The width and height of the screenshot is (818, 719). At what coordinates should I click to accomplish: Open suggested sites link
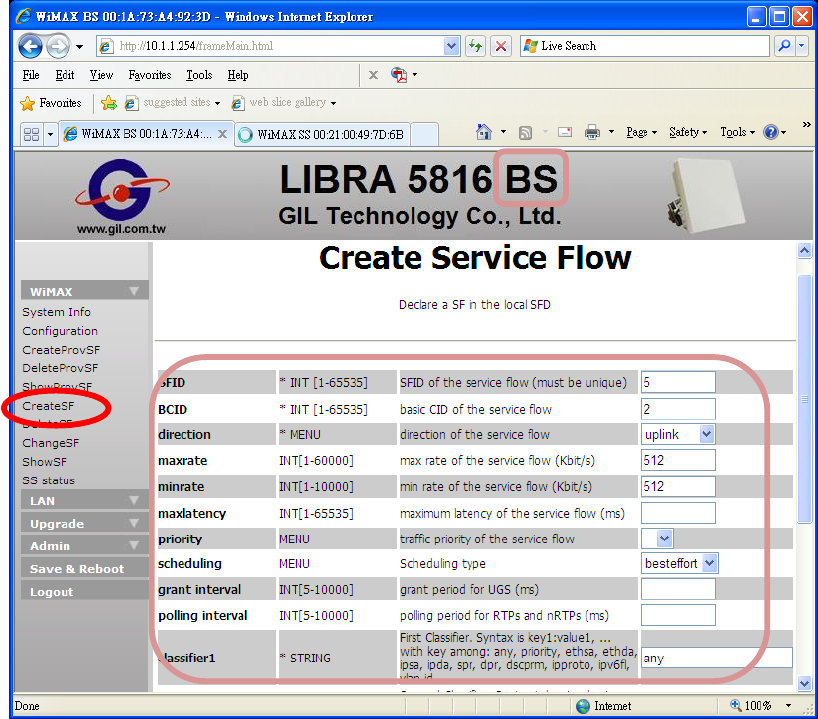pyautogui.click(x=172, y=103)
